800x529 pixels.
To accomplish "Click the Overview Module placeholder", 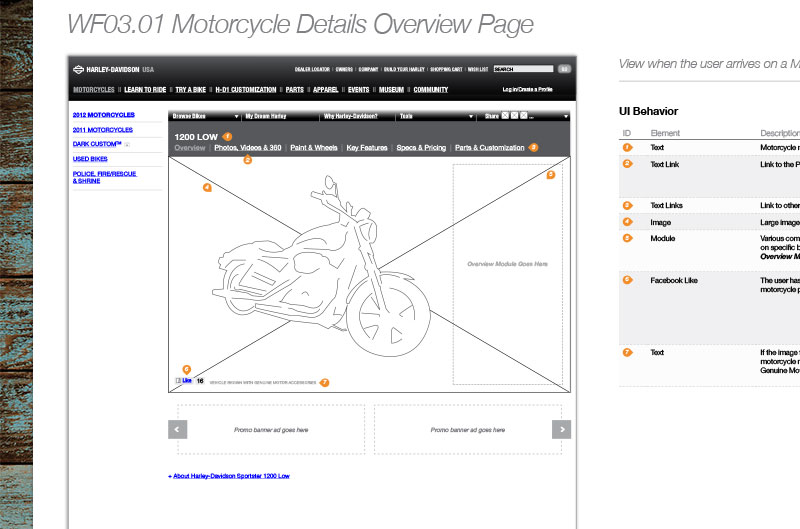I will click(508, 274).
